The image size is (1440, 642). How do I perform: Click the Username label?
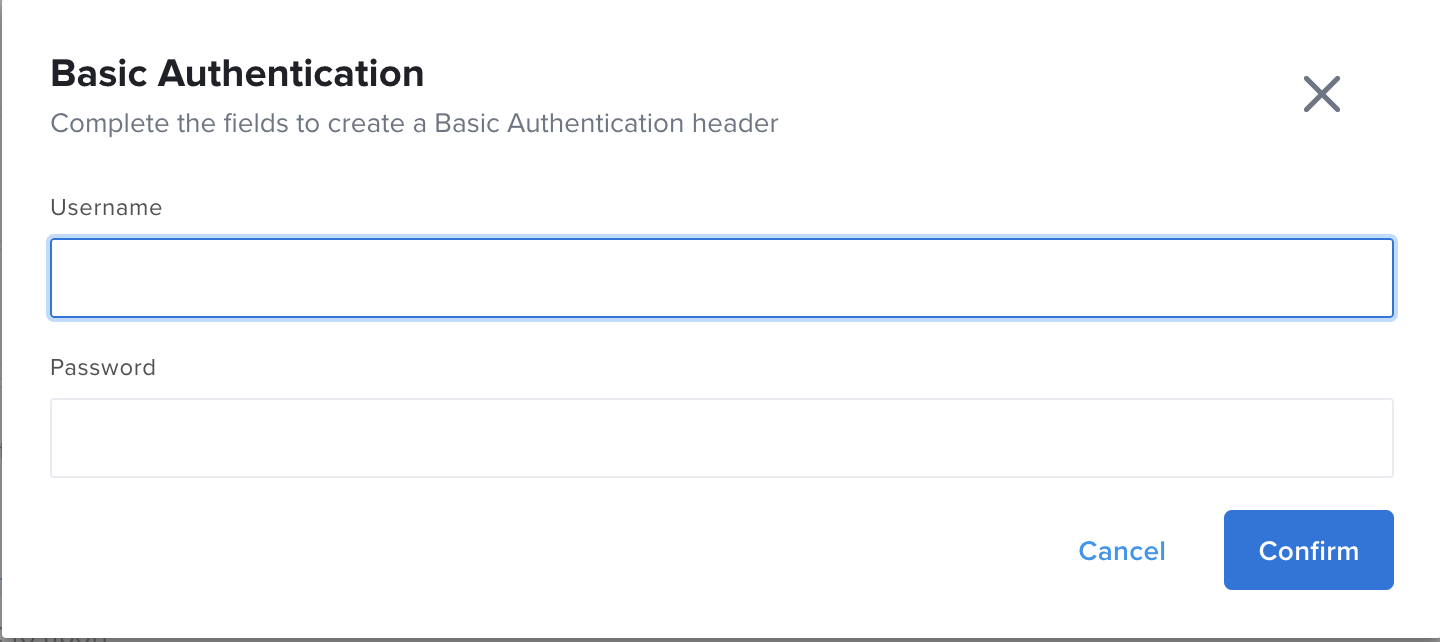click(x=106, y=207)
